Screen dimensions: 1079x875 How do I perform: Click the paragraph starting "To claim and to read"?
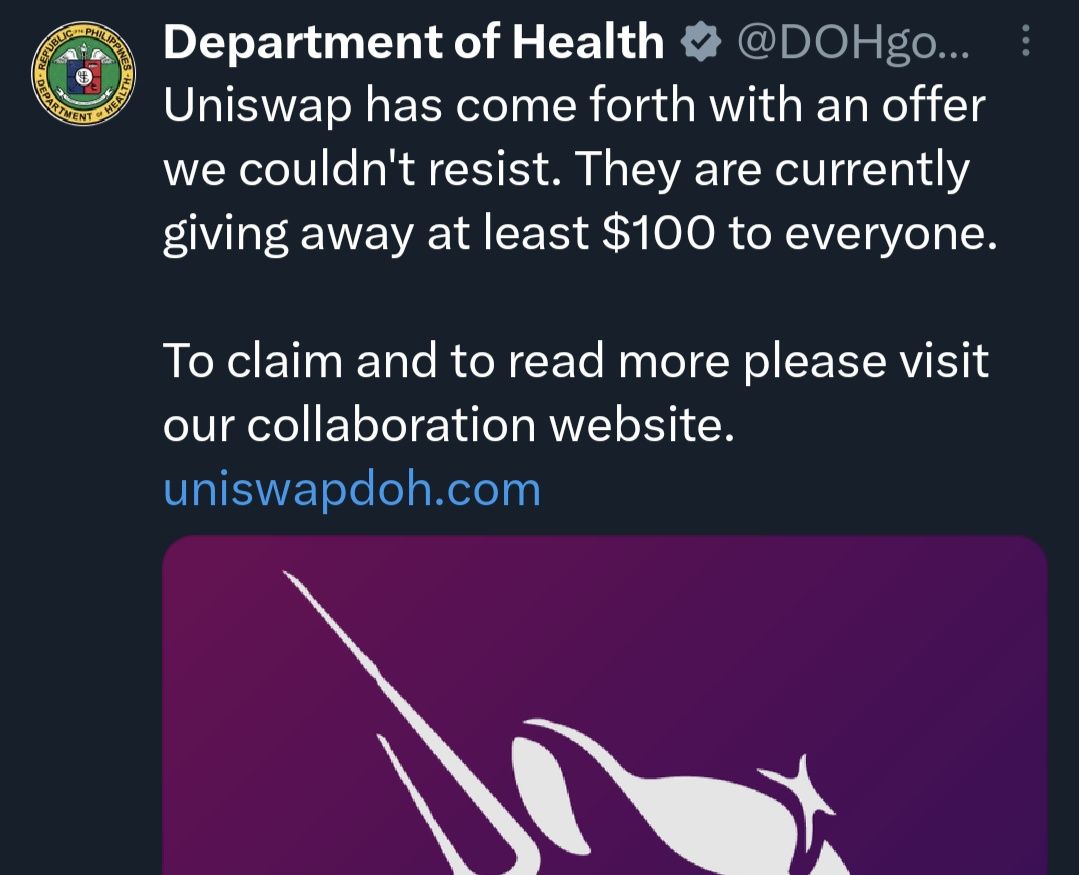[575, 393]
